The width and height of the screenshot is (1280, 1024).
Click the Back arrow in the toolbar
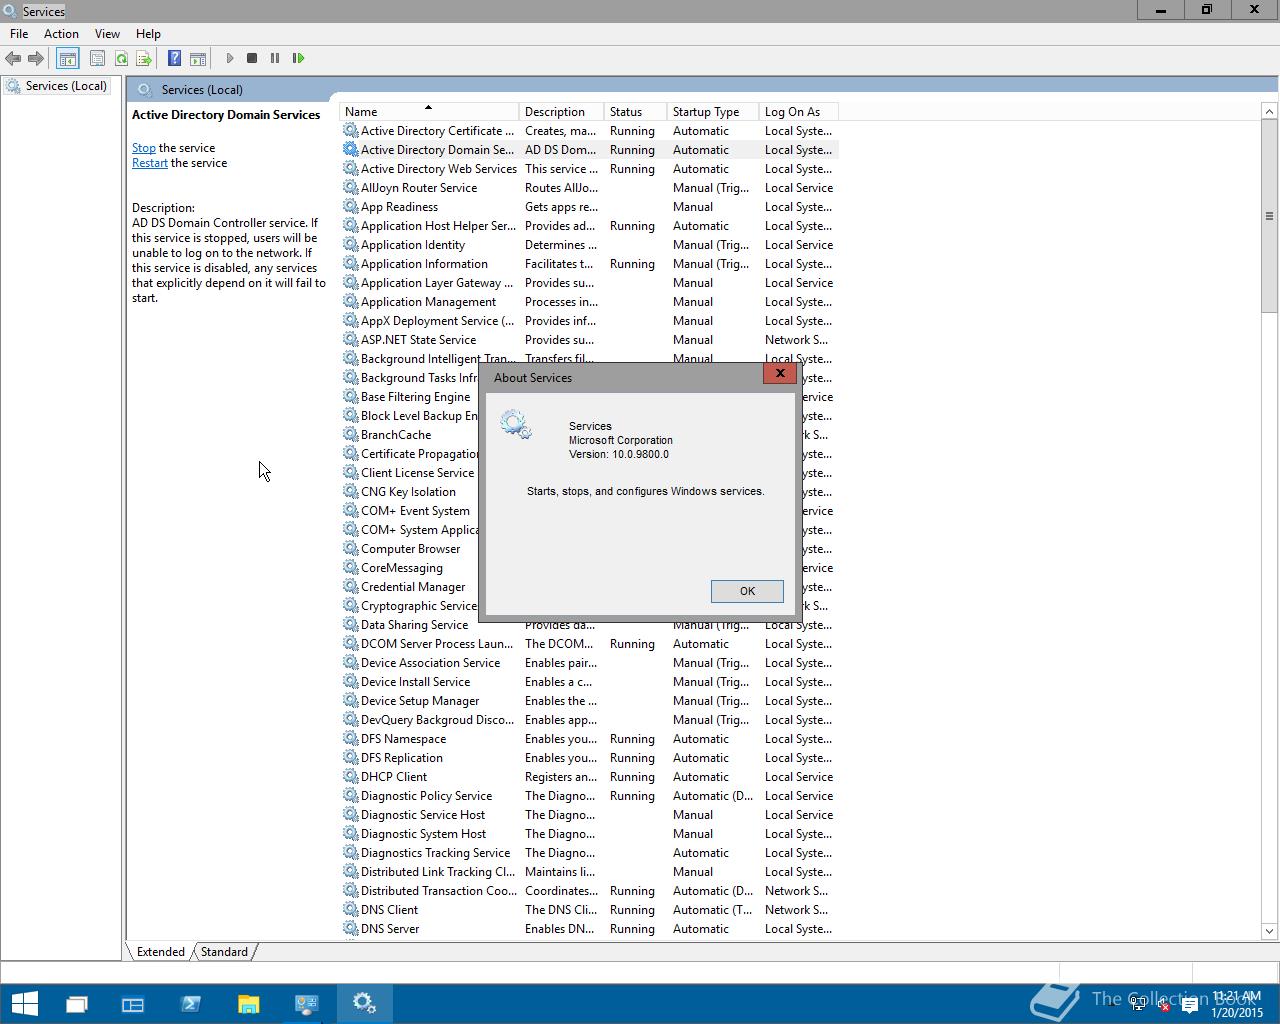tap(13, 58)
